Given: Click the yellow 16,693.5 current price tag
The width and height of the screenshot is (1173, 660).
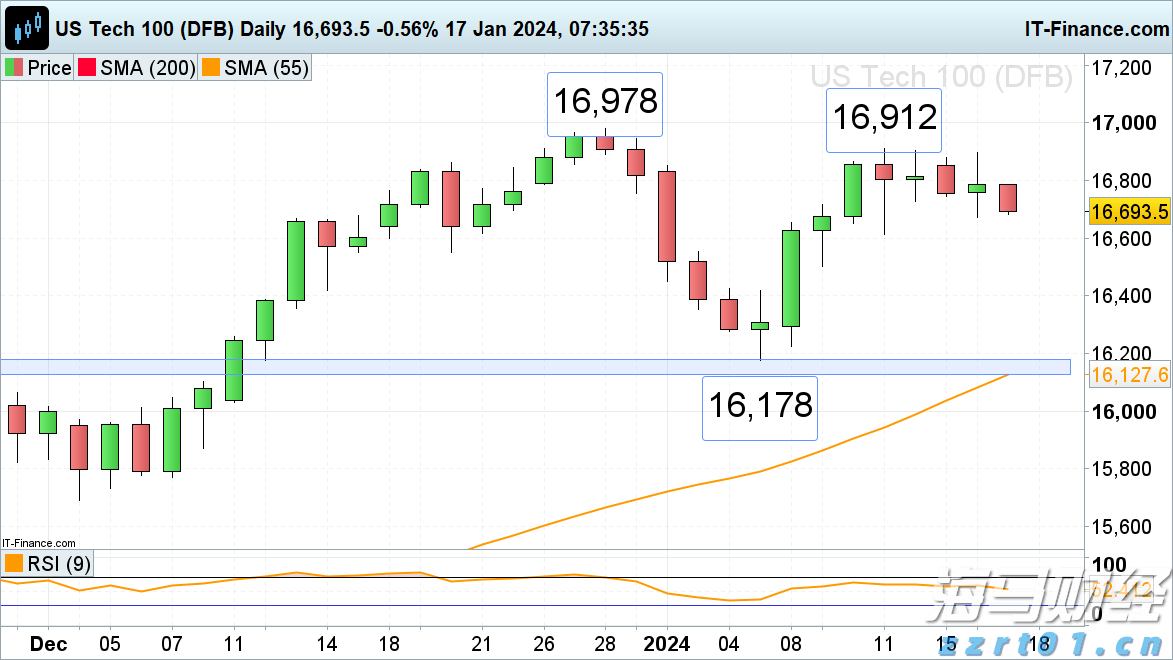Looking at the screenshot, I should (1129, 212).
